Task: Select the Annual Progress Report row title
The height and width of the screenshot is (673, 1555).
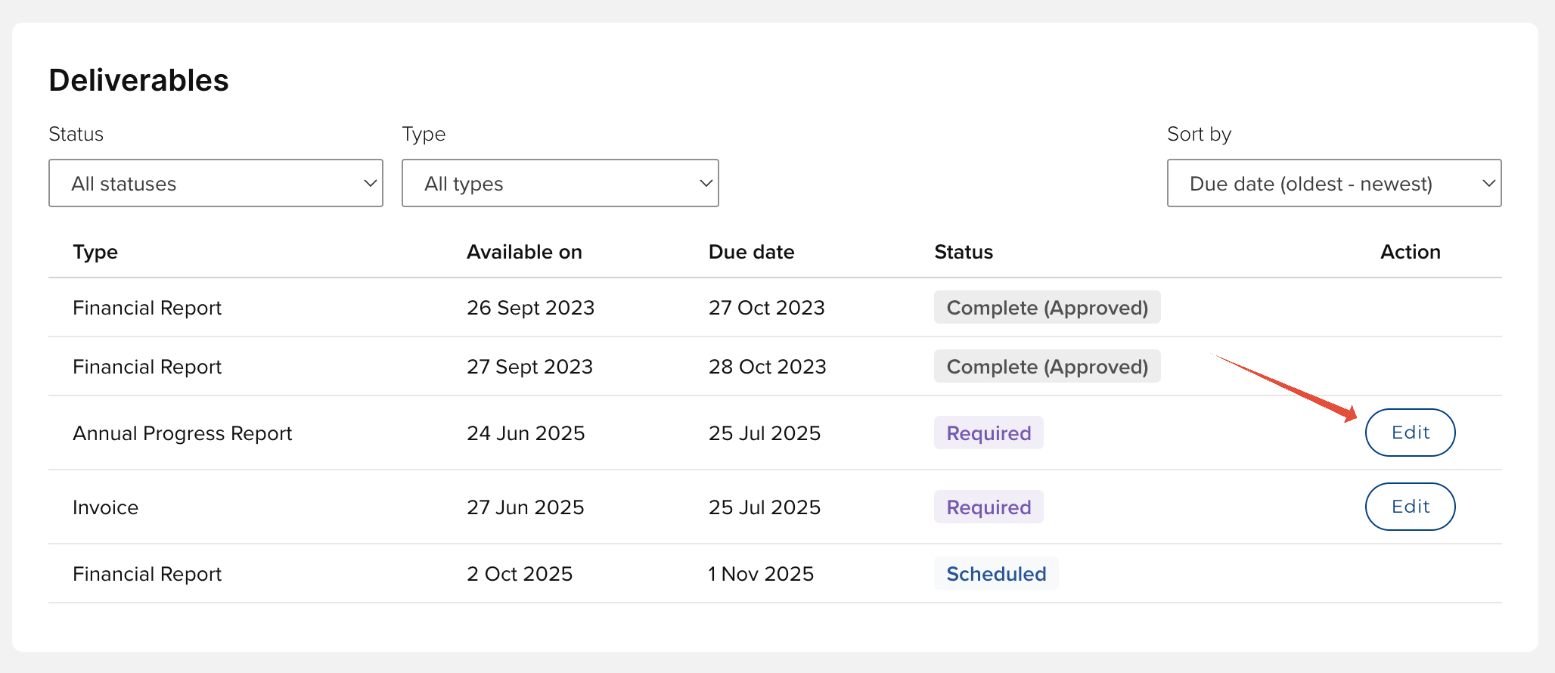Action: click(x=182, y=433)
